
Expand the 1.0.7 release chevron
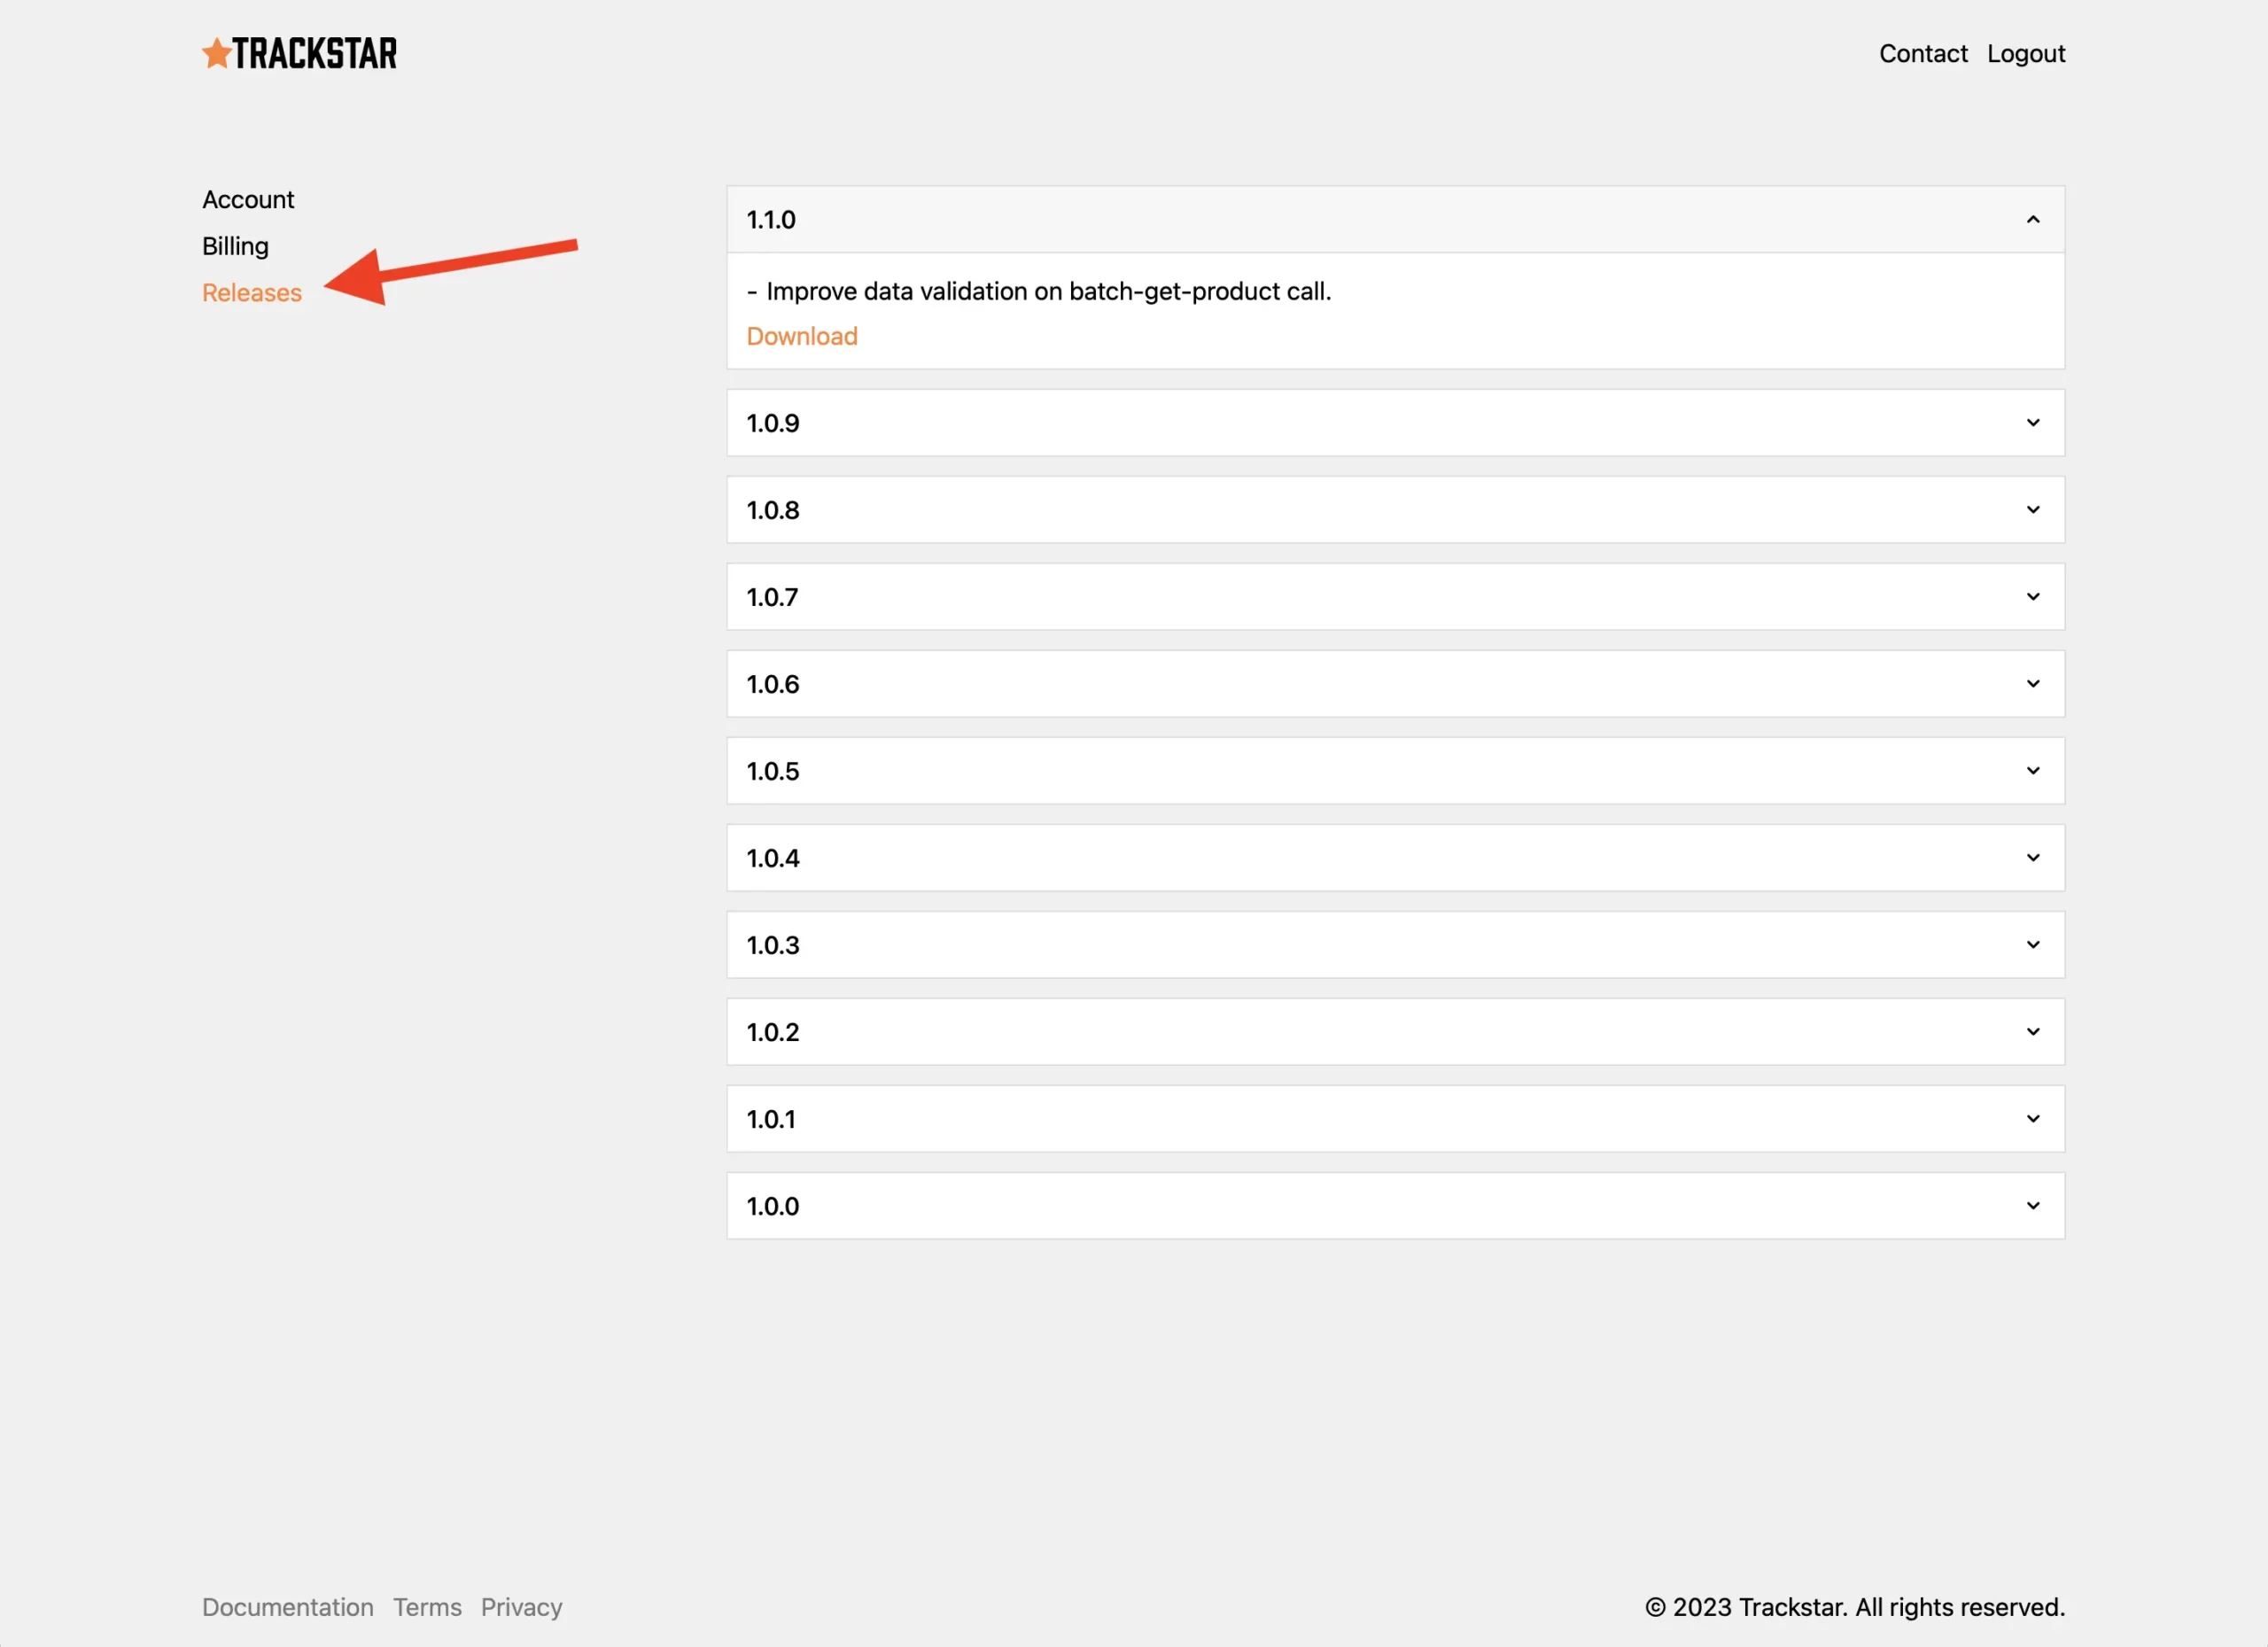click(2033, 597)
